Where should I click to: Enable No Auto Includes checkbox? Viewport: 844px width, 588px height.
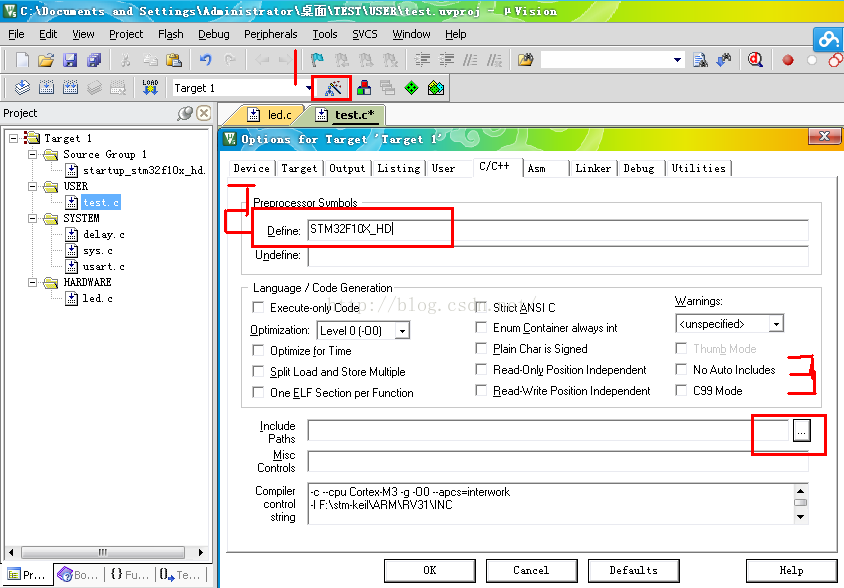click(681, 369)
